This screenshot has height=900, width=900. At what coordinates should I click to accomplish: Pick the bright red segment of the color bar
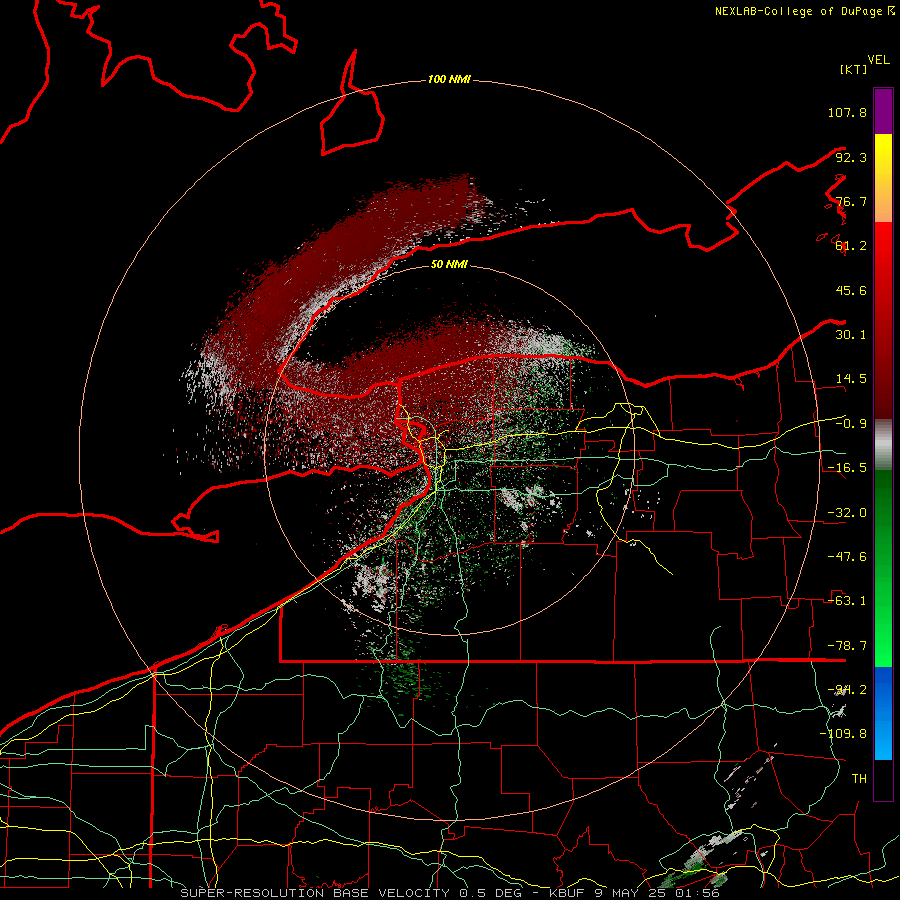(883, 248)
